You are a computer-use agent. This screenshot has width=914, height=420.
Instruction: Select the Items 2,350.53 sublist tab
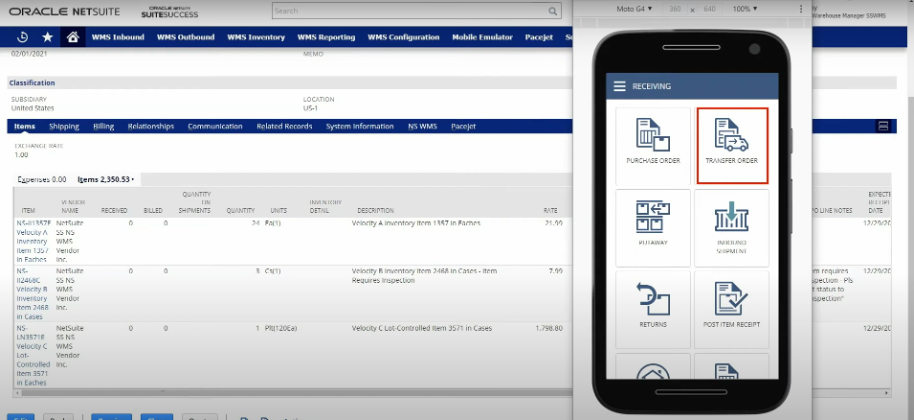(x=106, y=179)
